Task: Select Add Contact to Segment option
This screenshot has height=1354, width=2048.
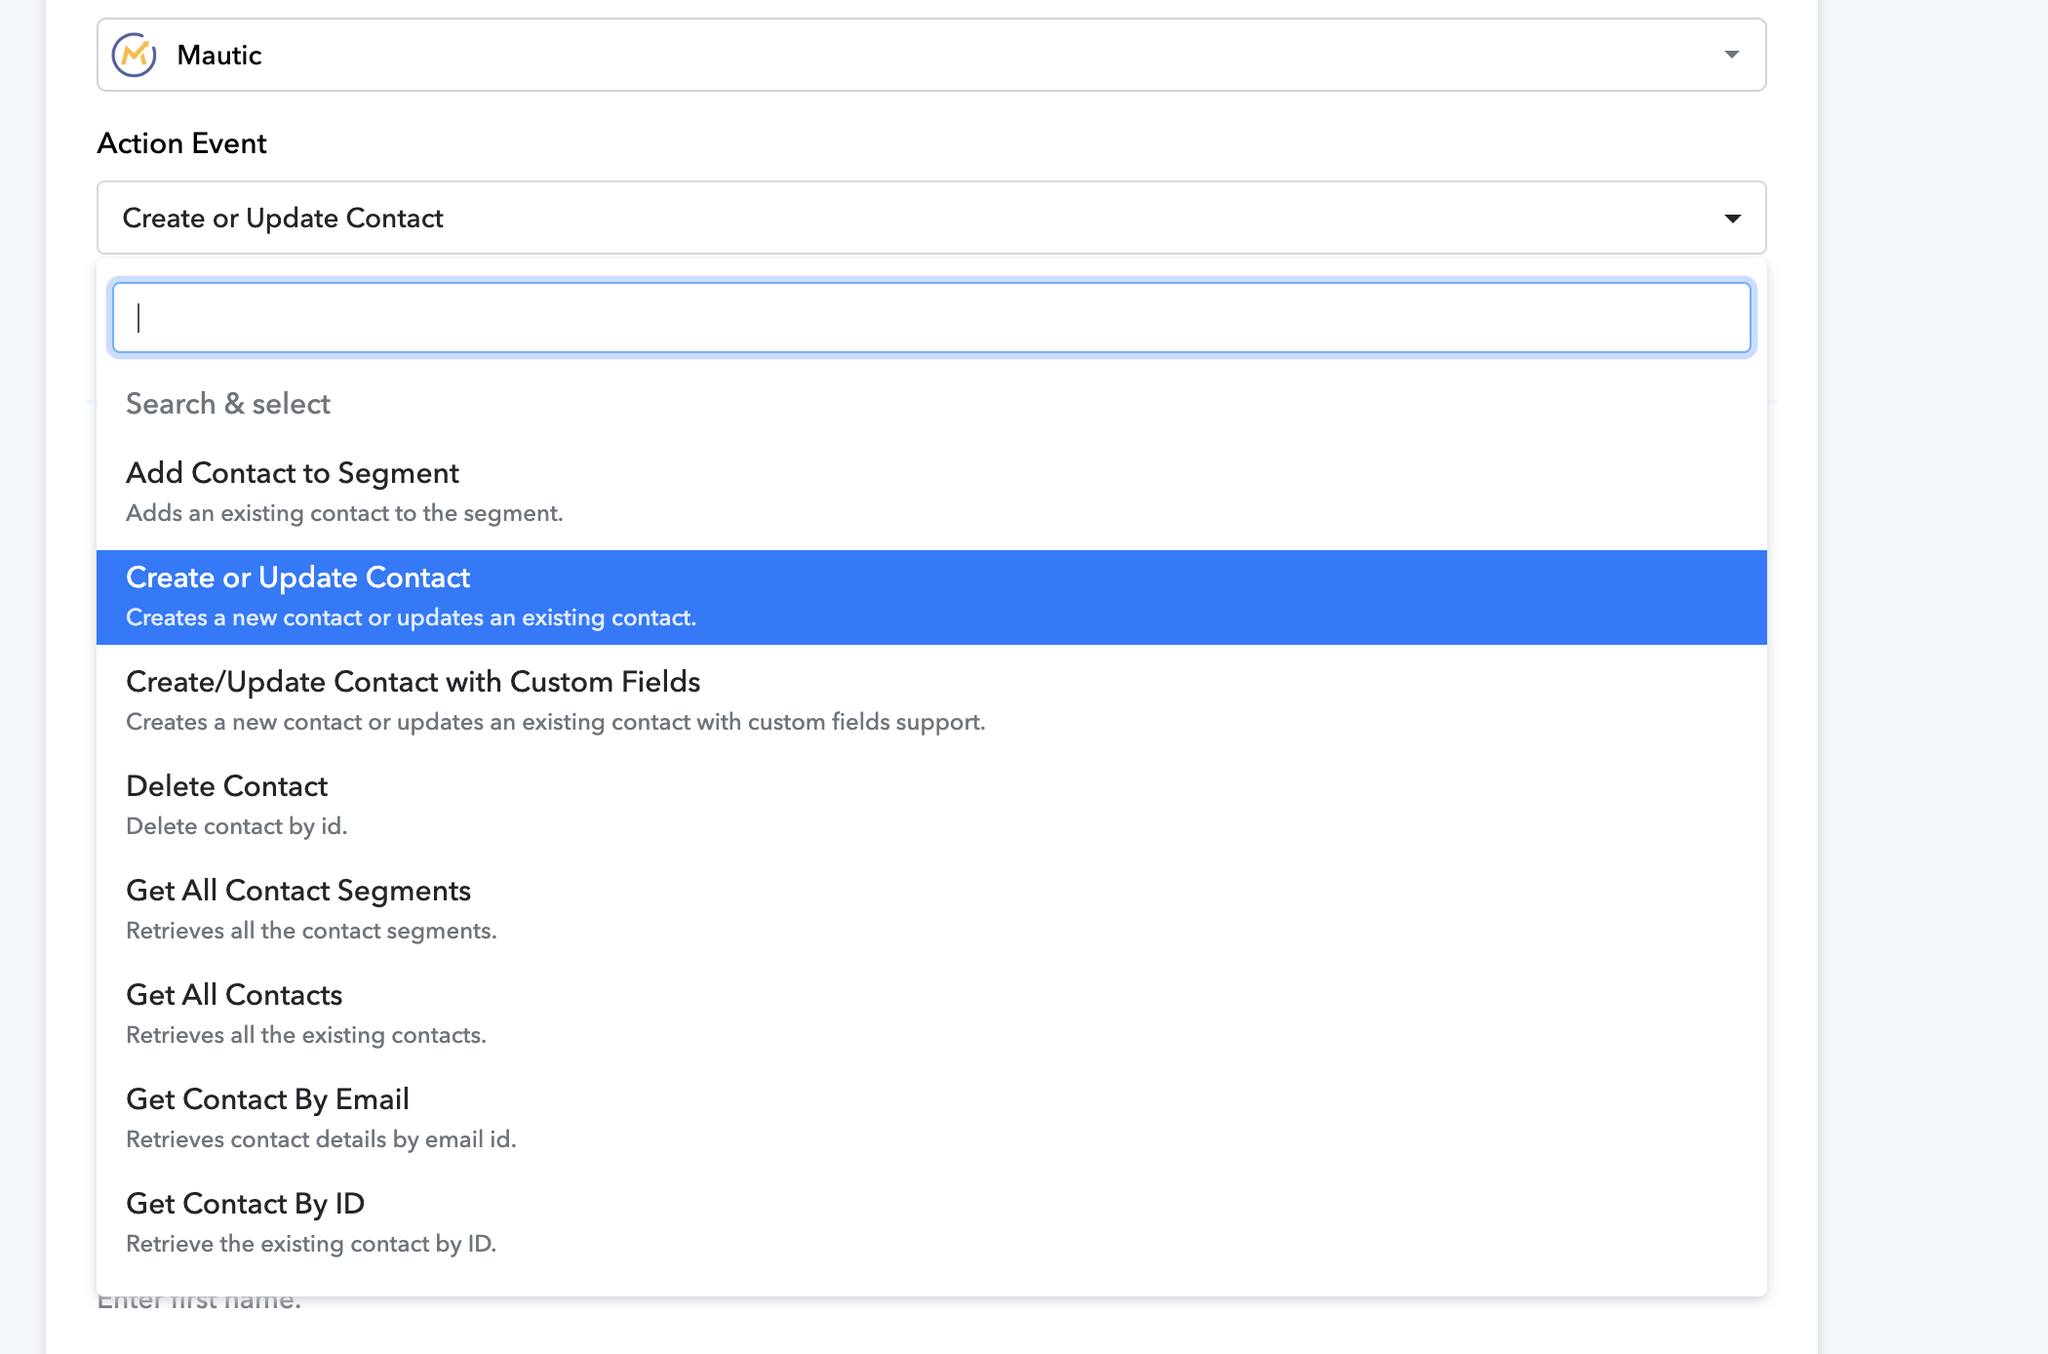Action: pyautogui.click(x=931, y=493)
